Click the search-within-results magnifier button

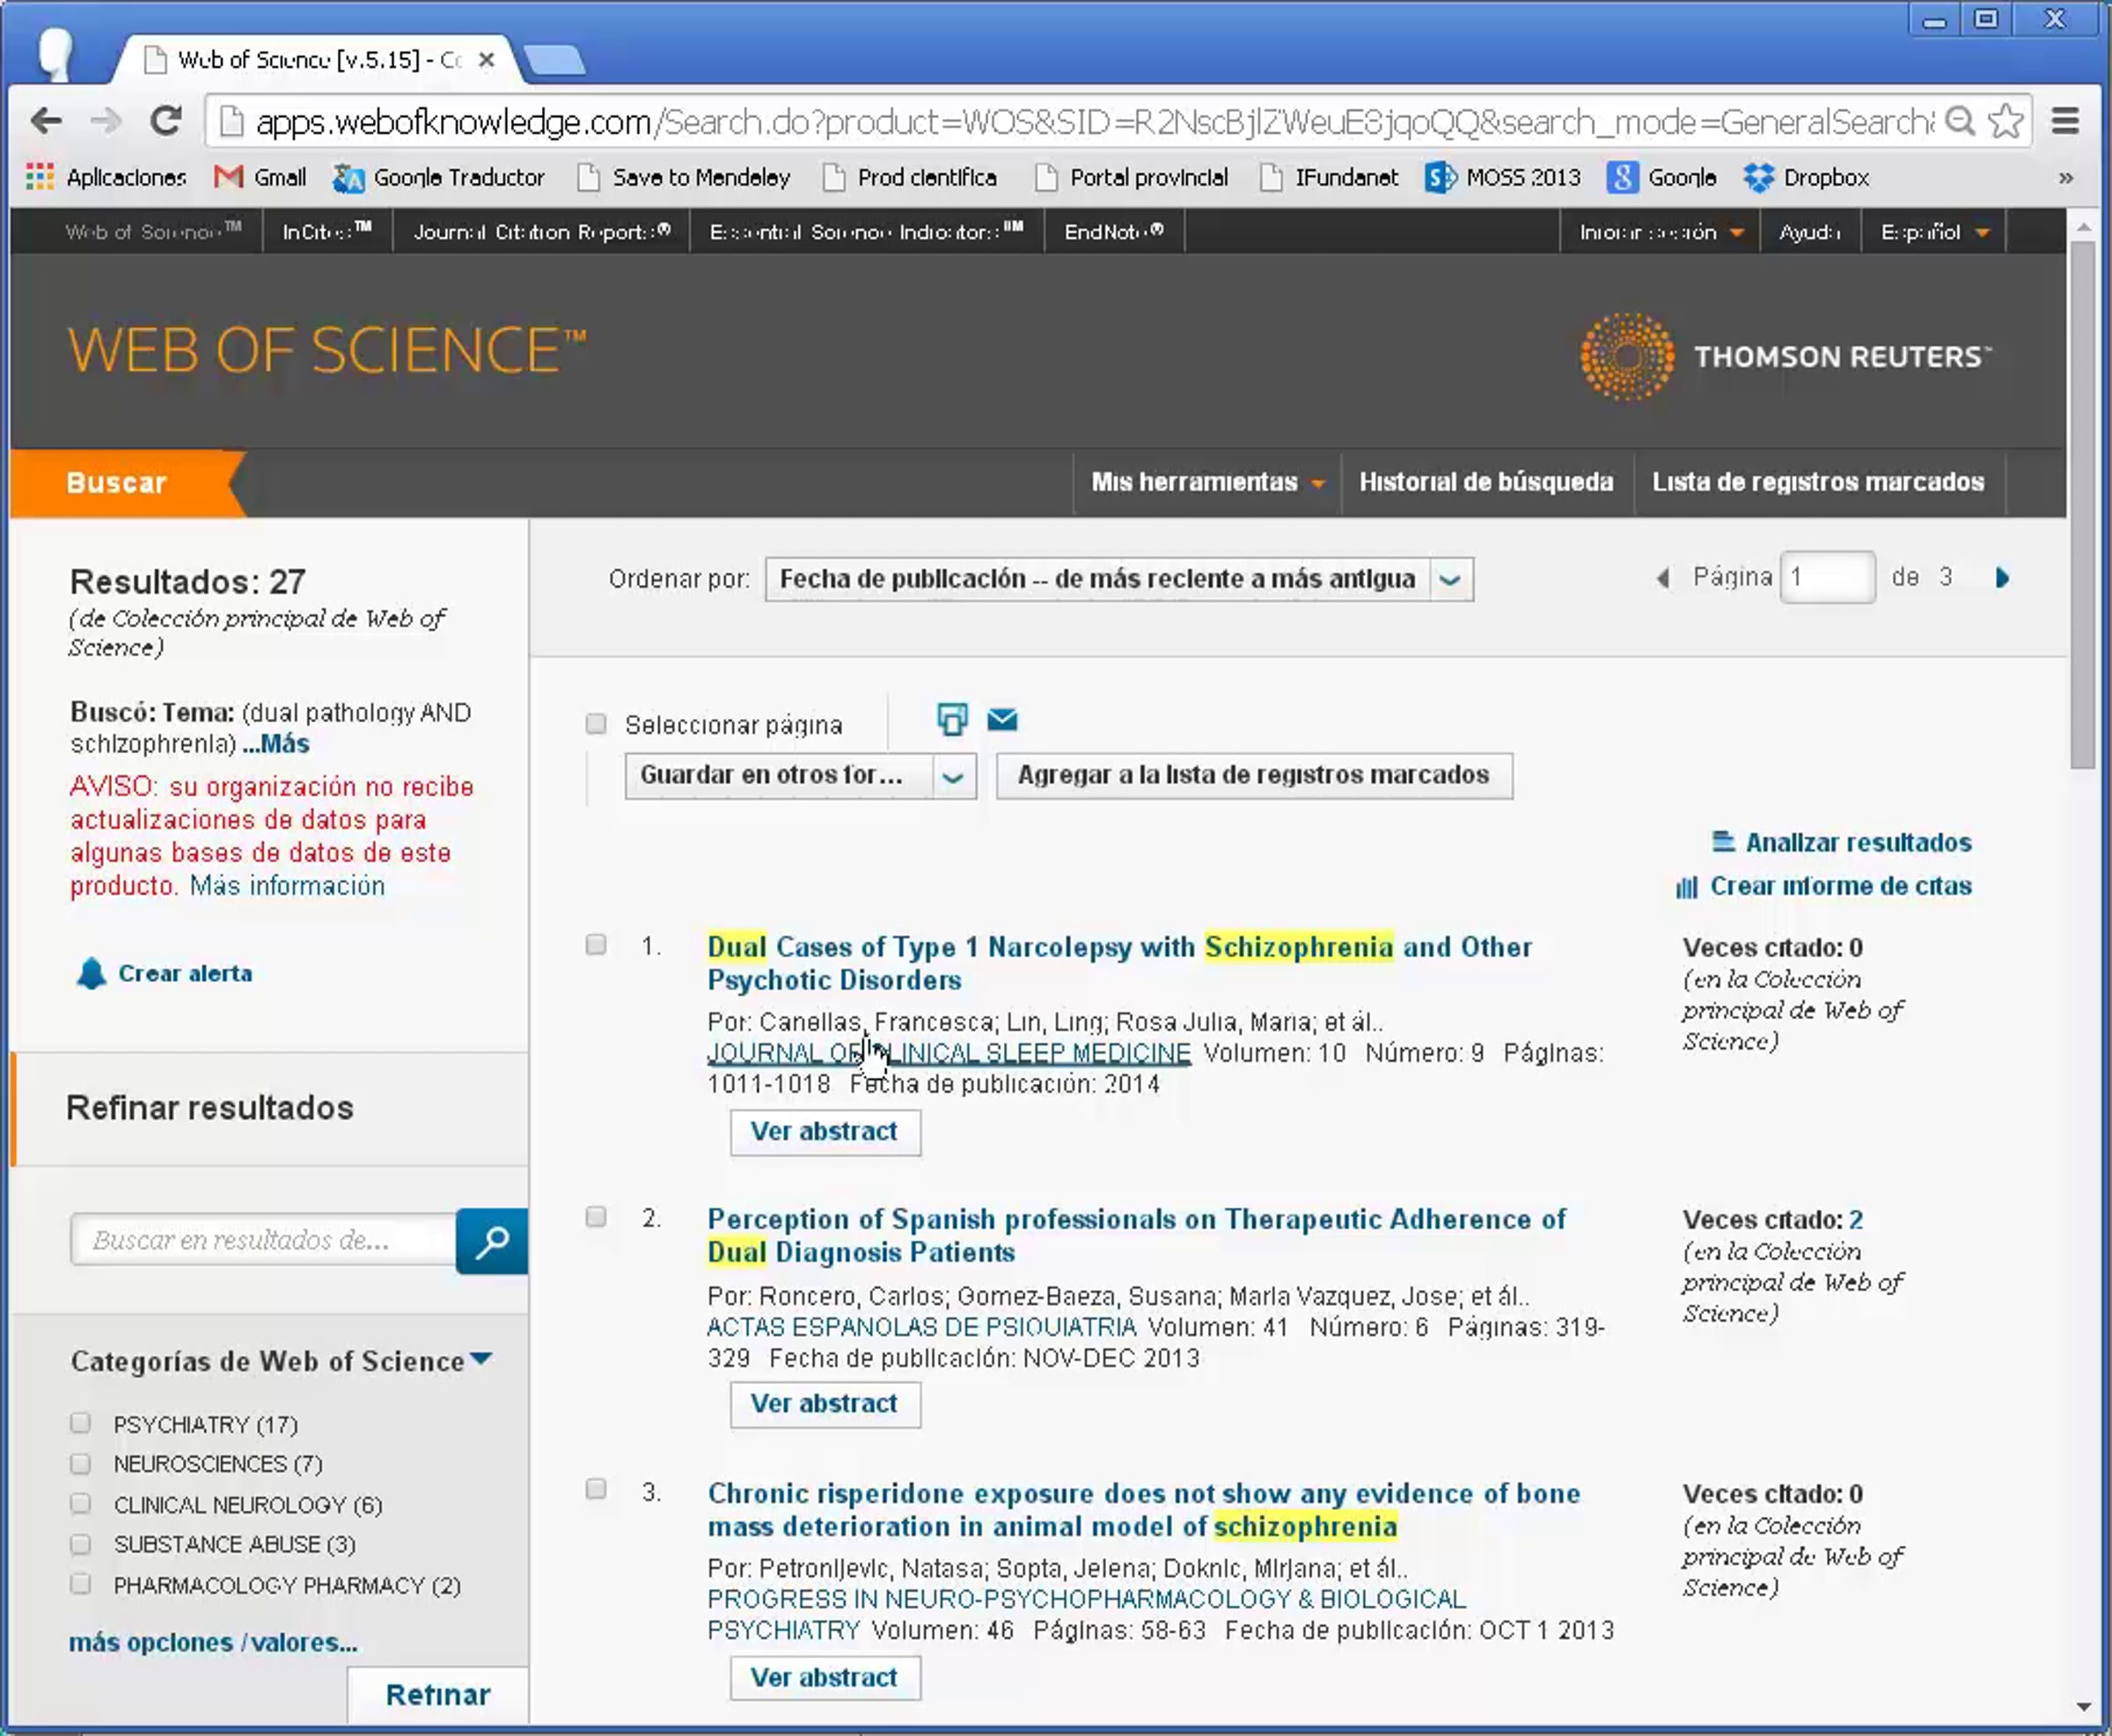point(491,1241)
